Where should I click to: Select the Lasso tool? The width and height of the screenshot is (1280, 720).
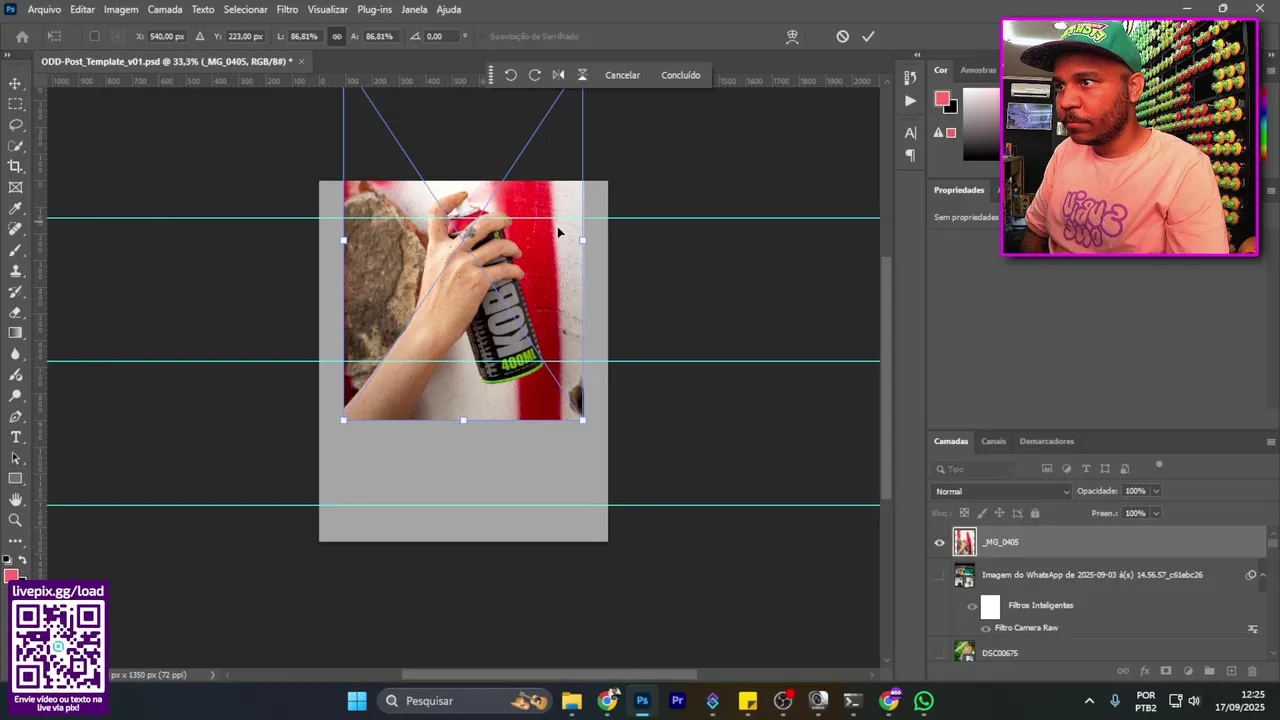[x=15, y=125]
